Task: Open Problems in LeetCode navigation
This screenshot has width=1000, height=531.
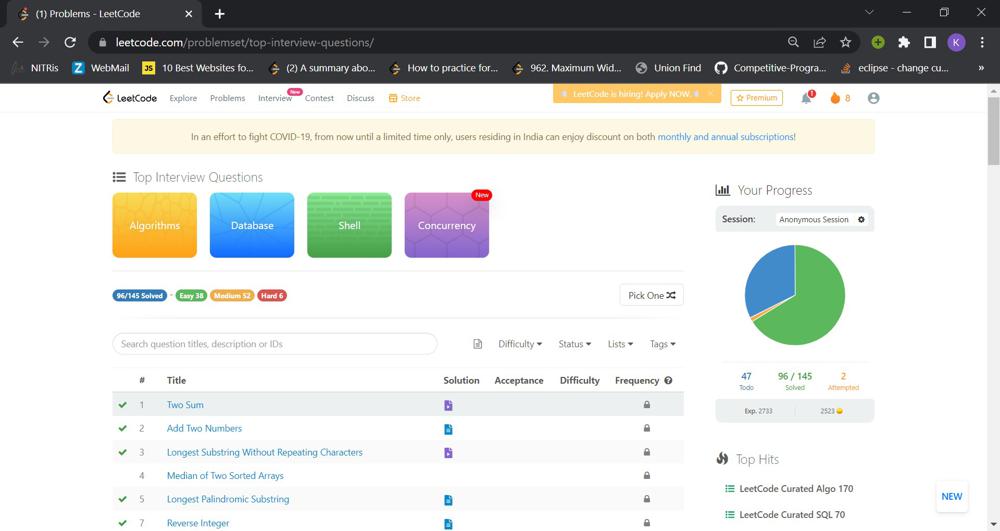Action: 228,98
